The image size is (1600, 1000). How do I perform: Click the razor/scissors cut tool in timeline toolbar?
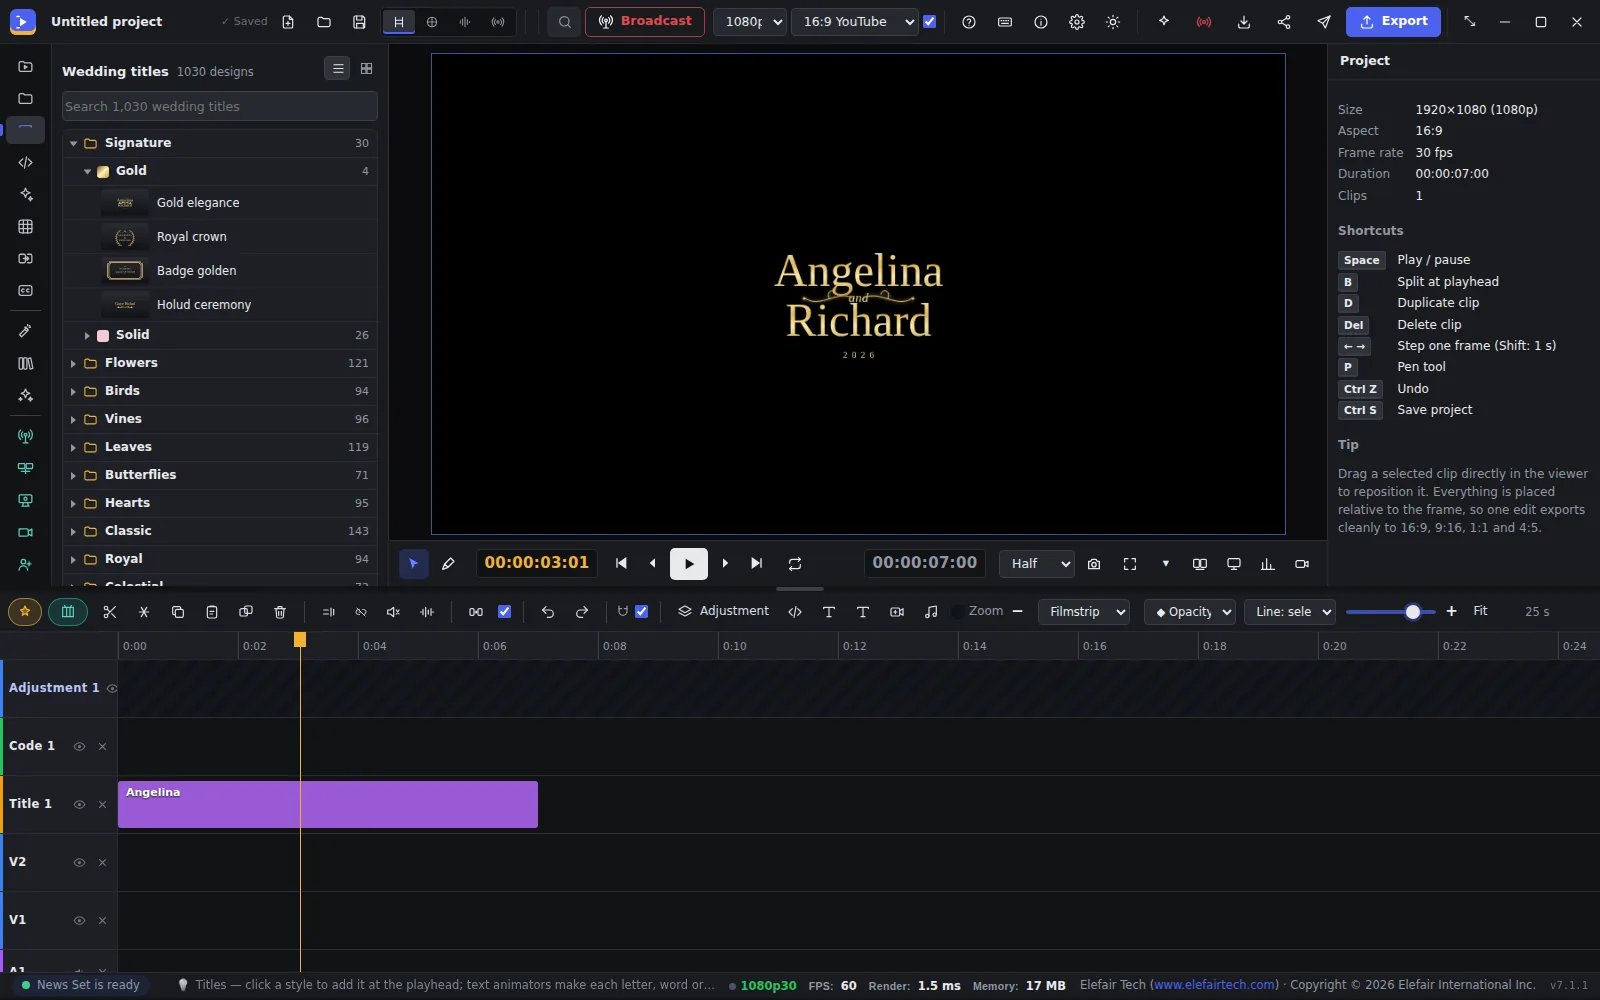tap(110, 612)
